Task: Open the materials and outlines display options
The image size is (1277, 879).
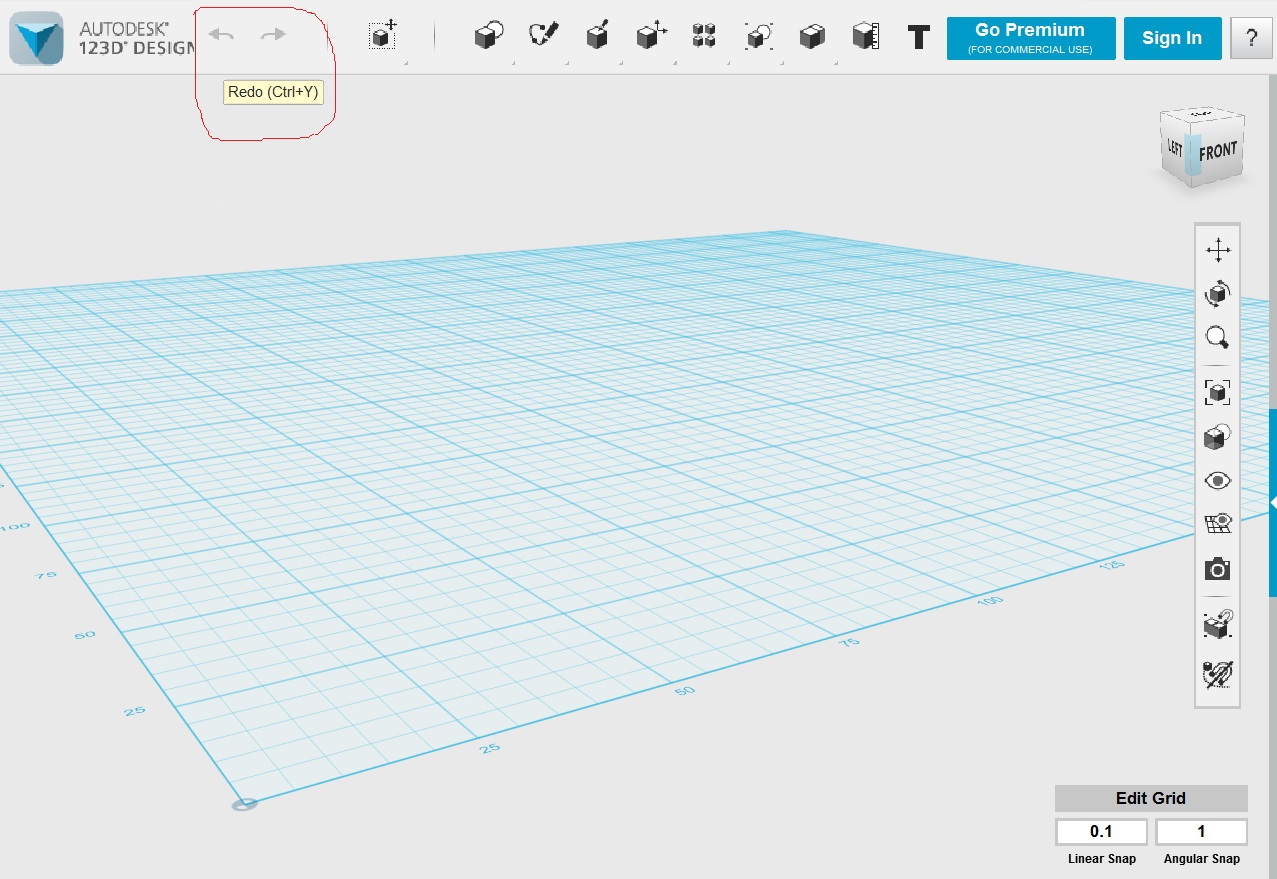Action: coord(1217,437)
